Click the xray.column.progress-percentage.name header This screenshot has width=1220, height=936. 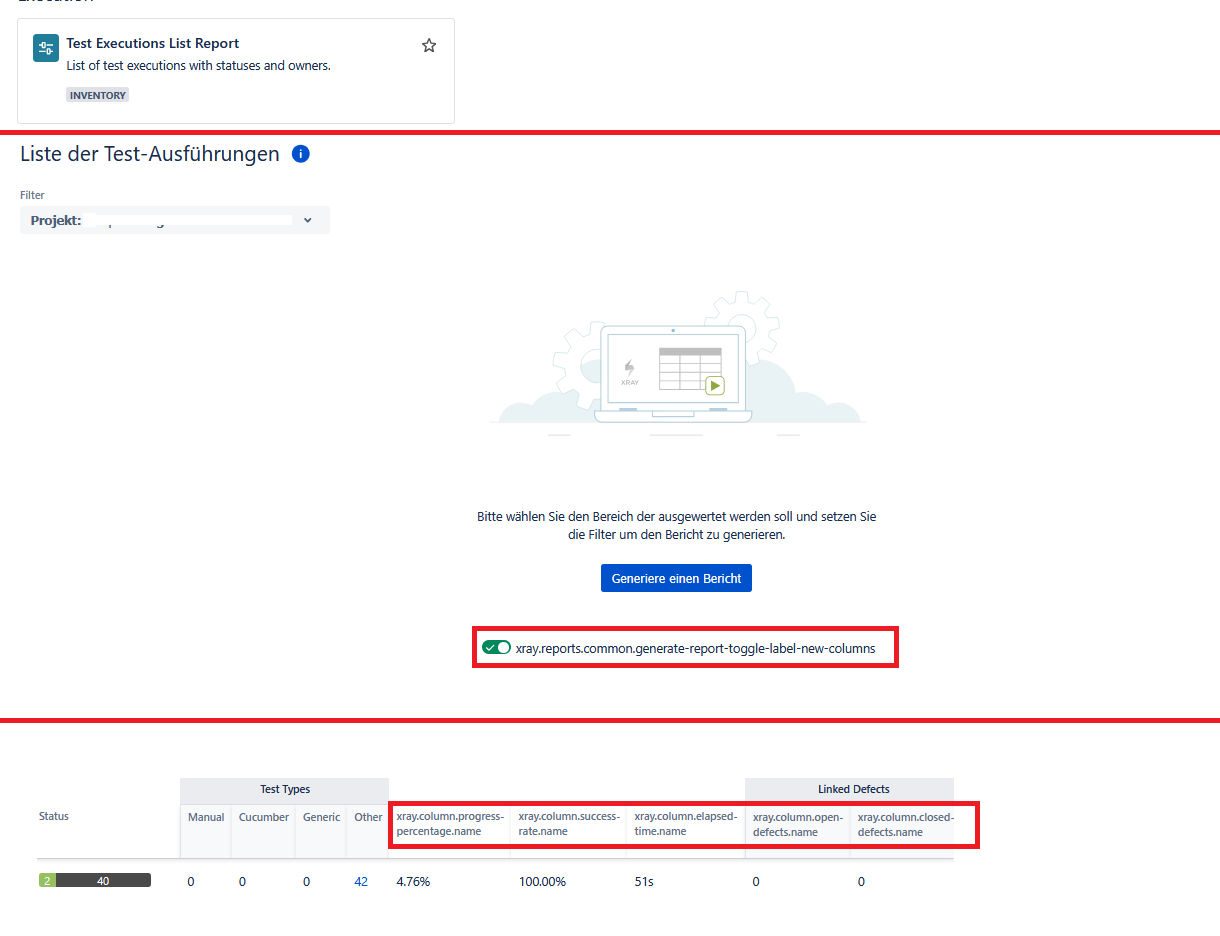pos(449,824)
